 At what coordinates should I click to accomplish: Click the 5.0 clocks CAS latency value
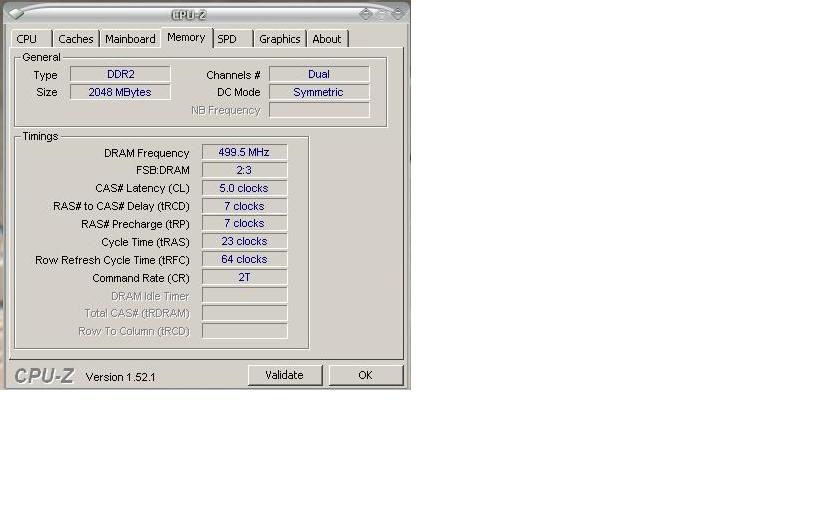[244, 188]
